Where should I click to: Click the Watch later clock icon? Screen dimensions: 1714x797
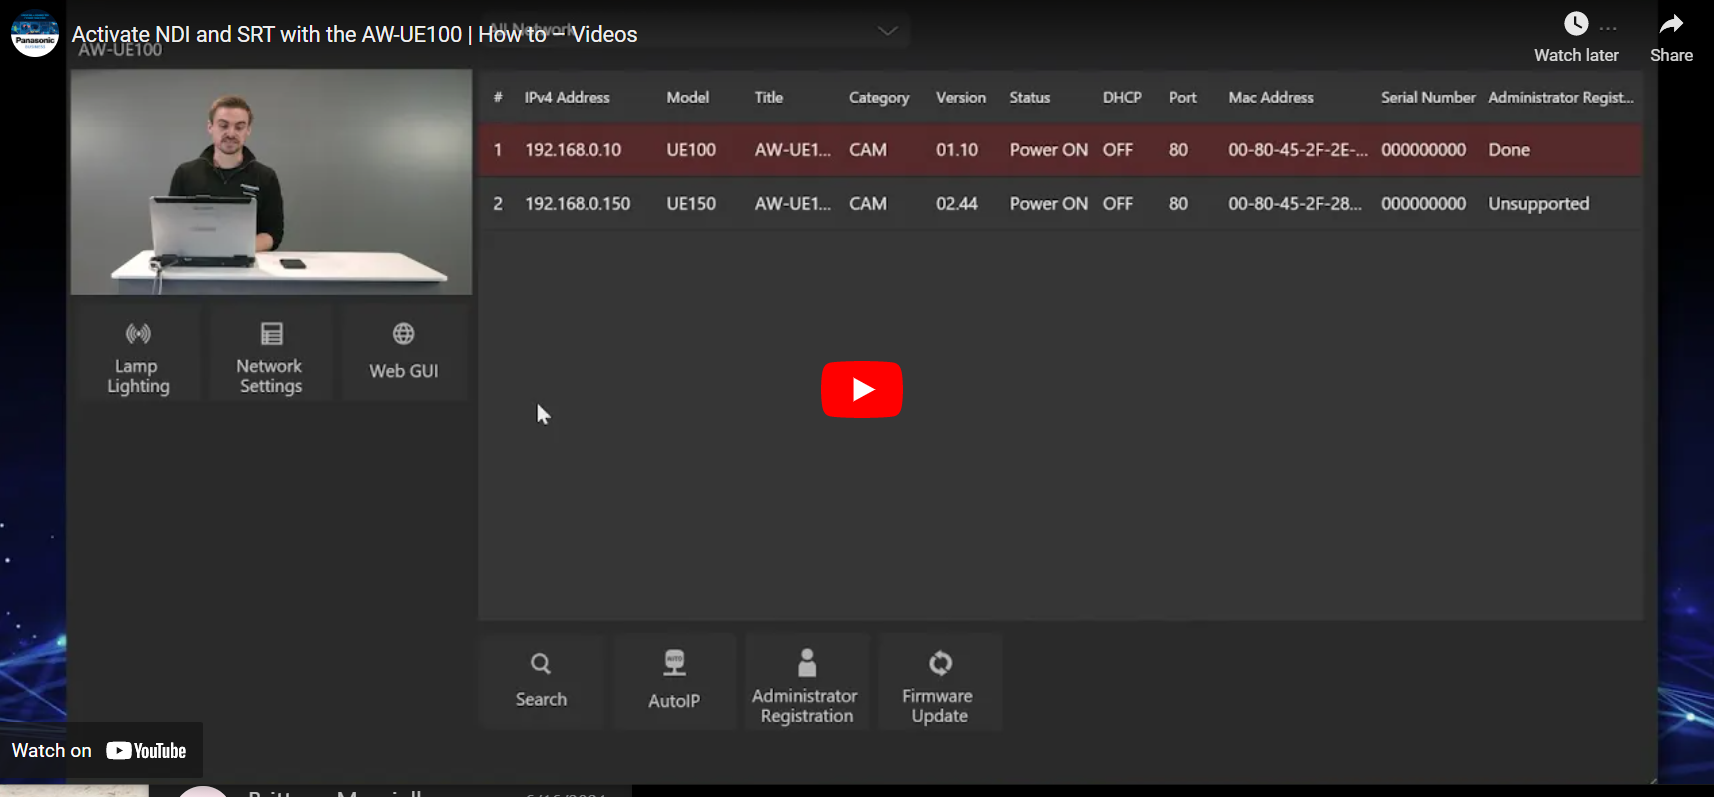[1575, 24]
